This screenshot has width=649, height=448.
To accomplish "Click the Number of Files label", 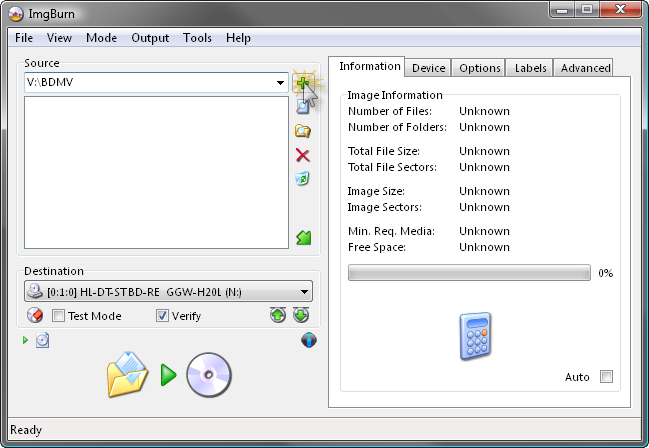I will pyautogui.click(x=390, y=111).
